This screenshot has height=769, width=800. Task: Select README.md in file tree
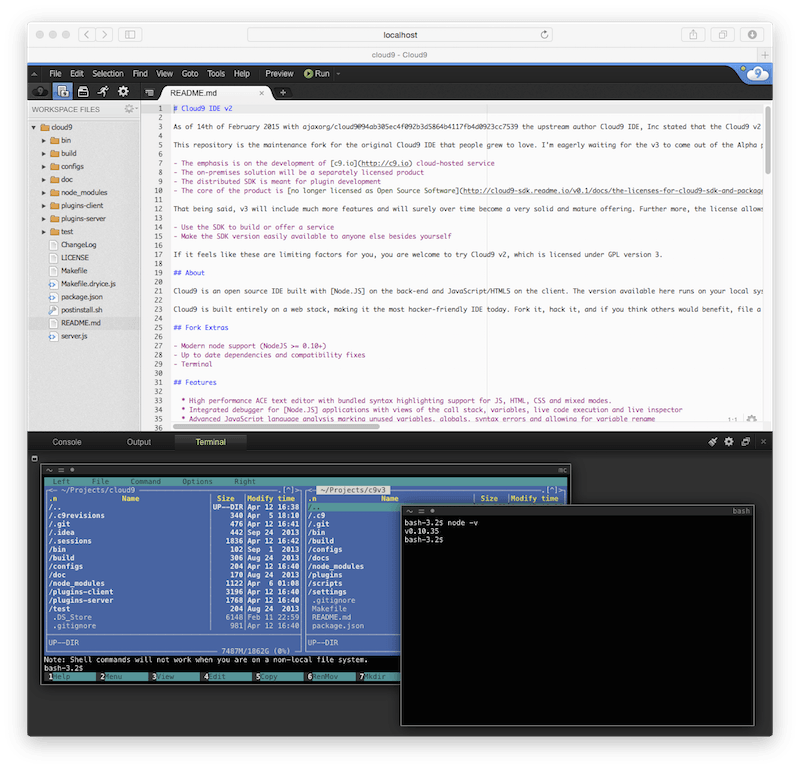tap(81, 323)
